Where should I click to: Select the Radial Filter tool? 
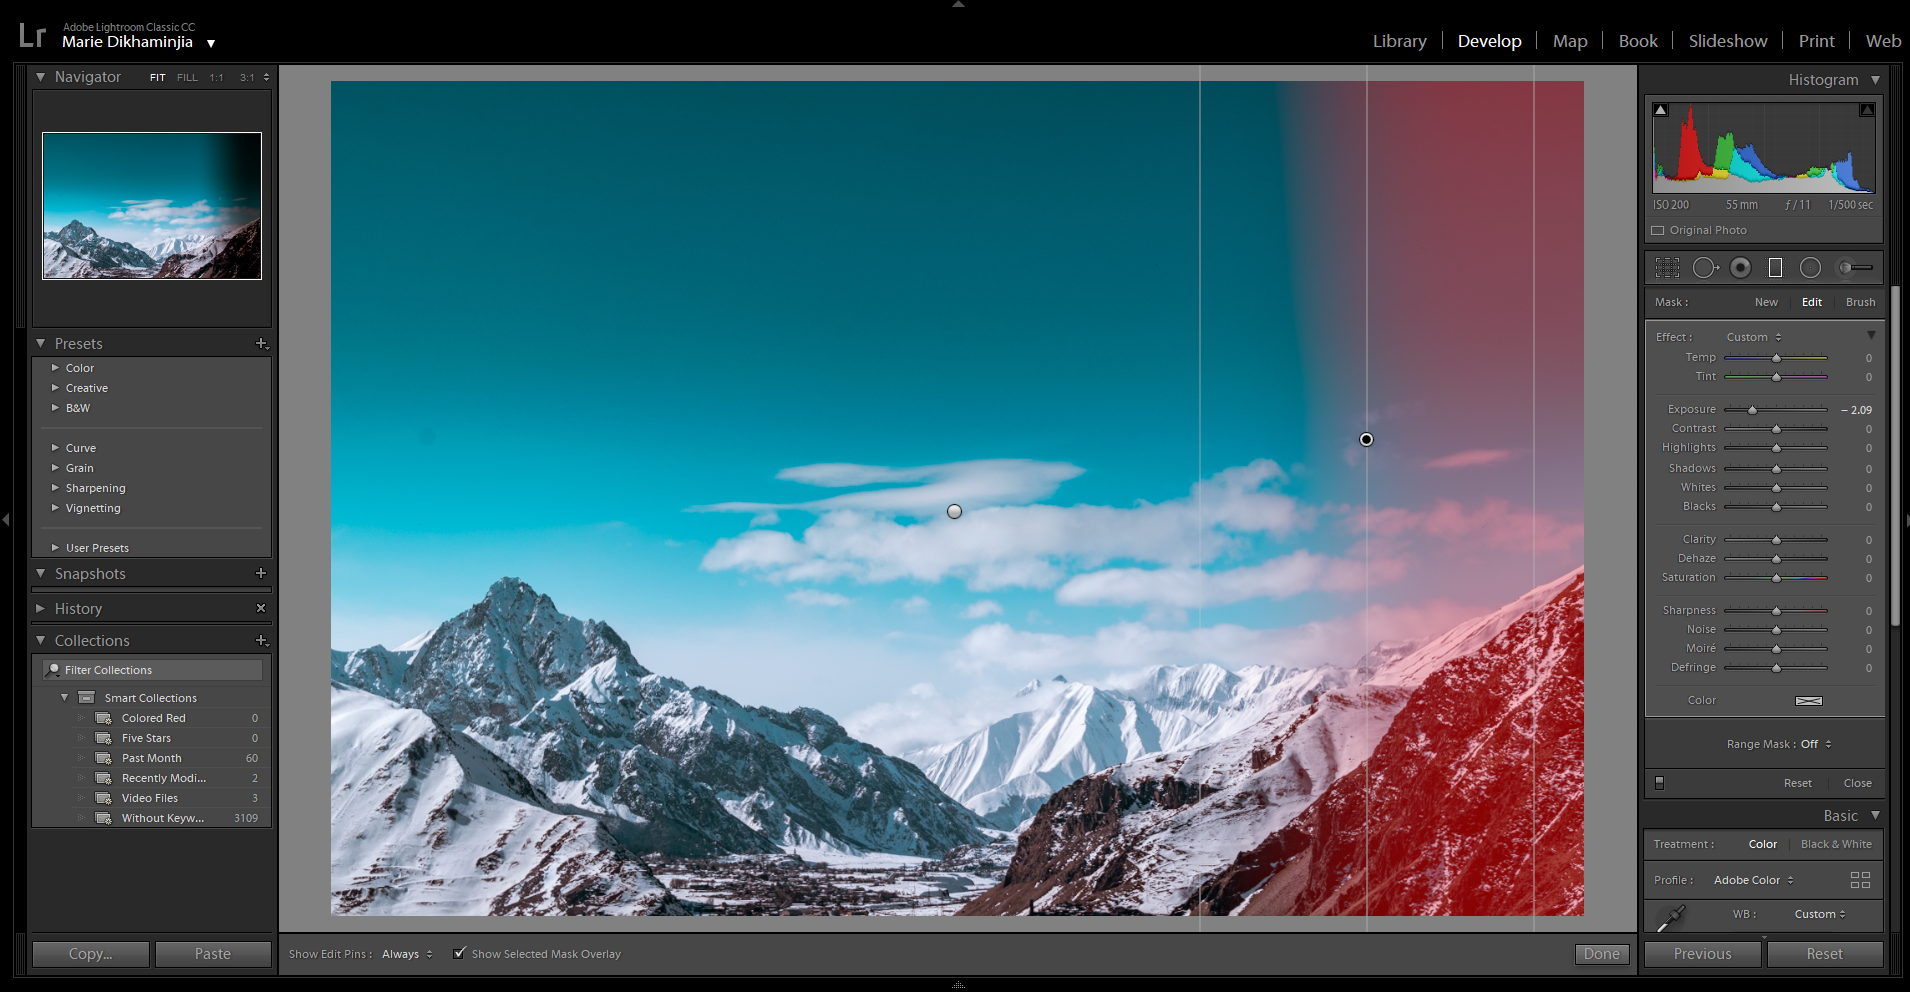(x=1810, y=268)
